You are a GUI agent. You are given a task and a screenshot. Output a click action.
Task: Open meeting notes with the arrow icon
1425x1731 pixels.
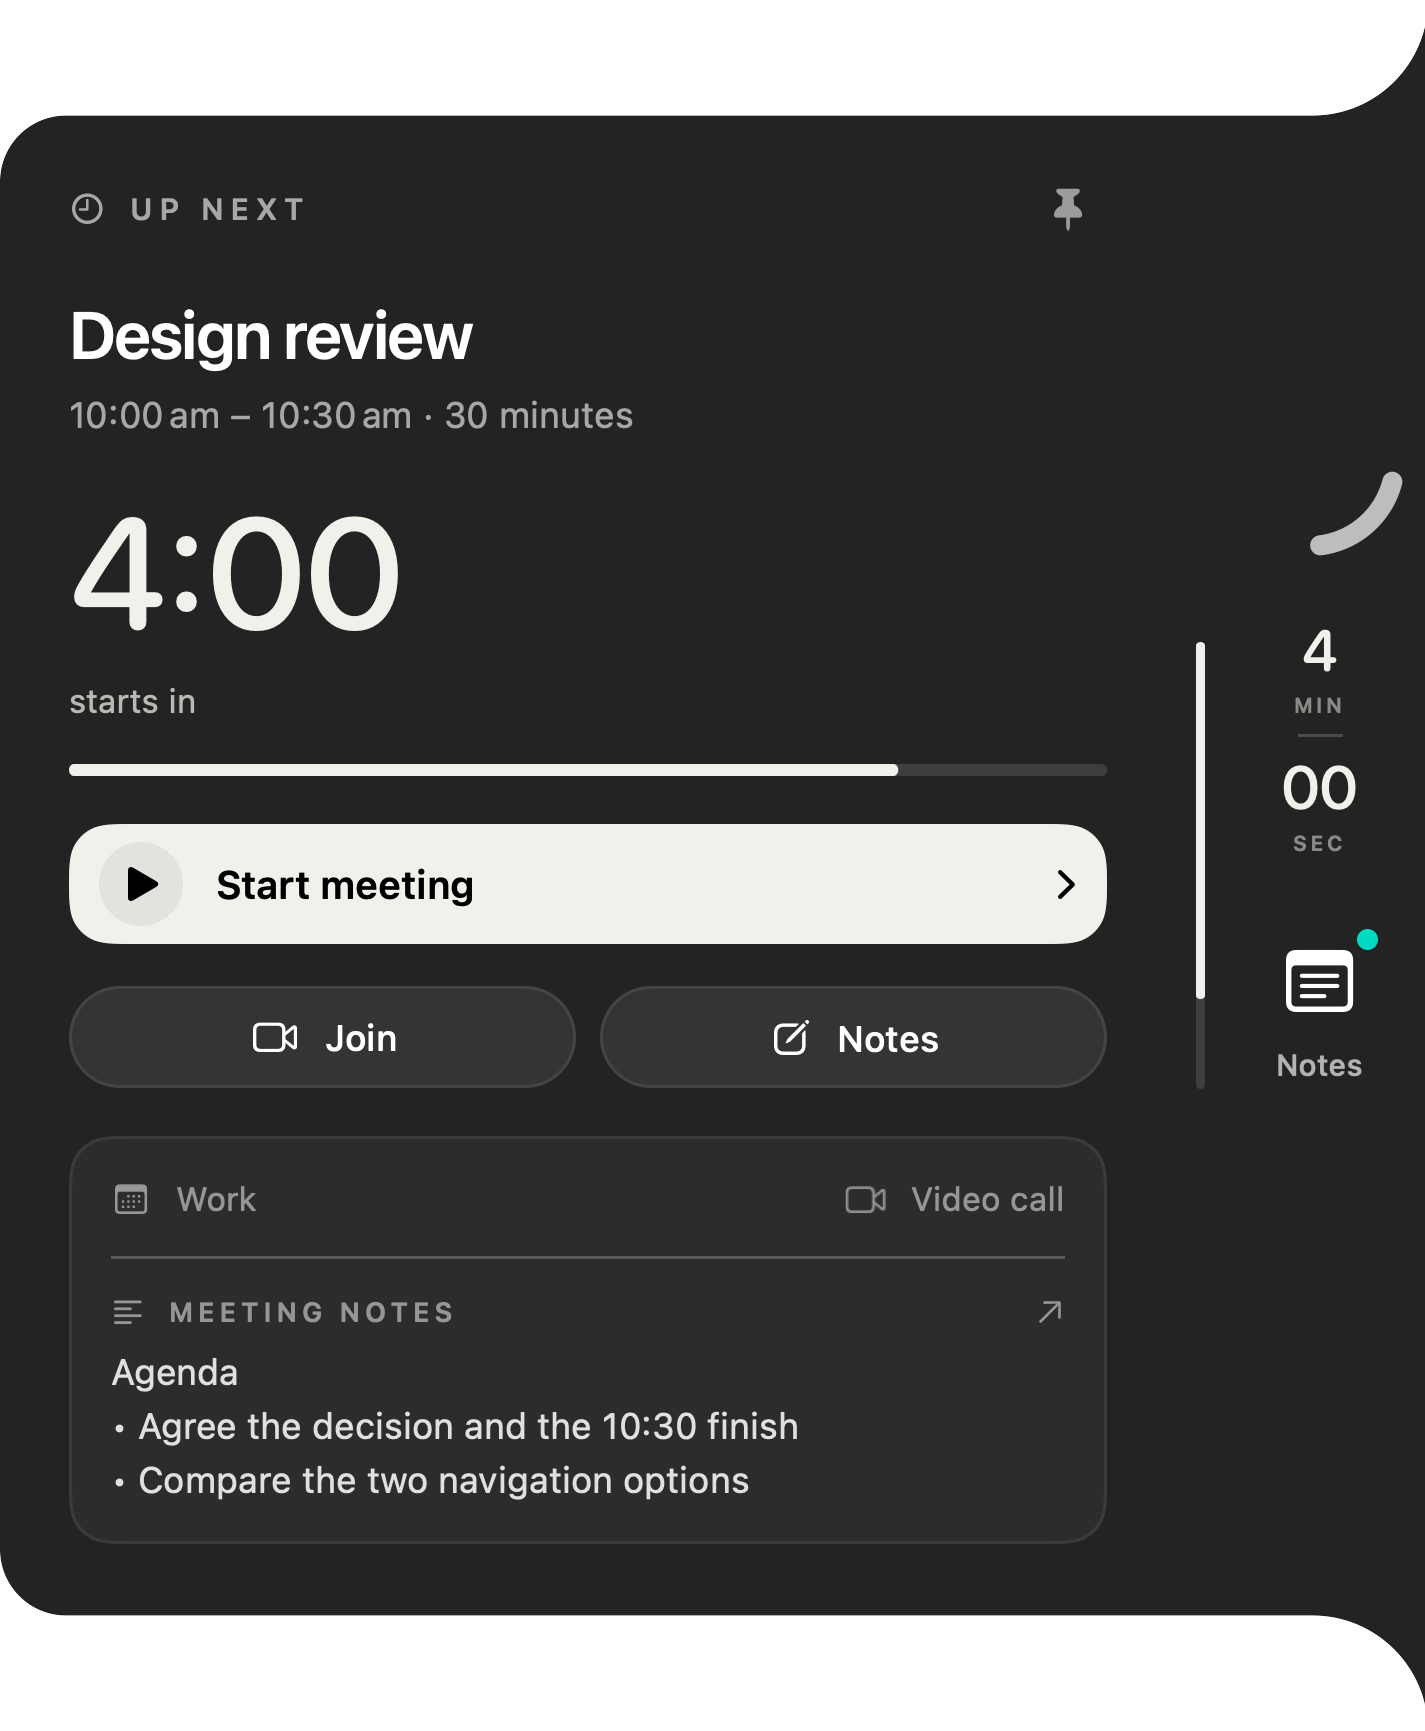pos(1050,1311)
